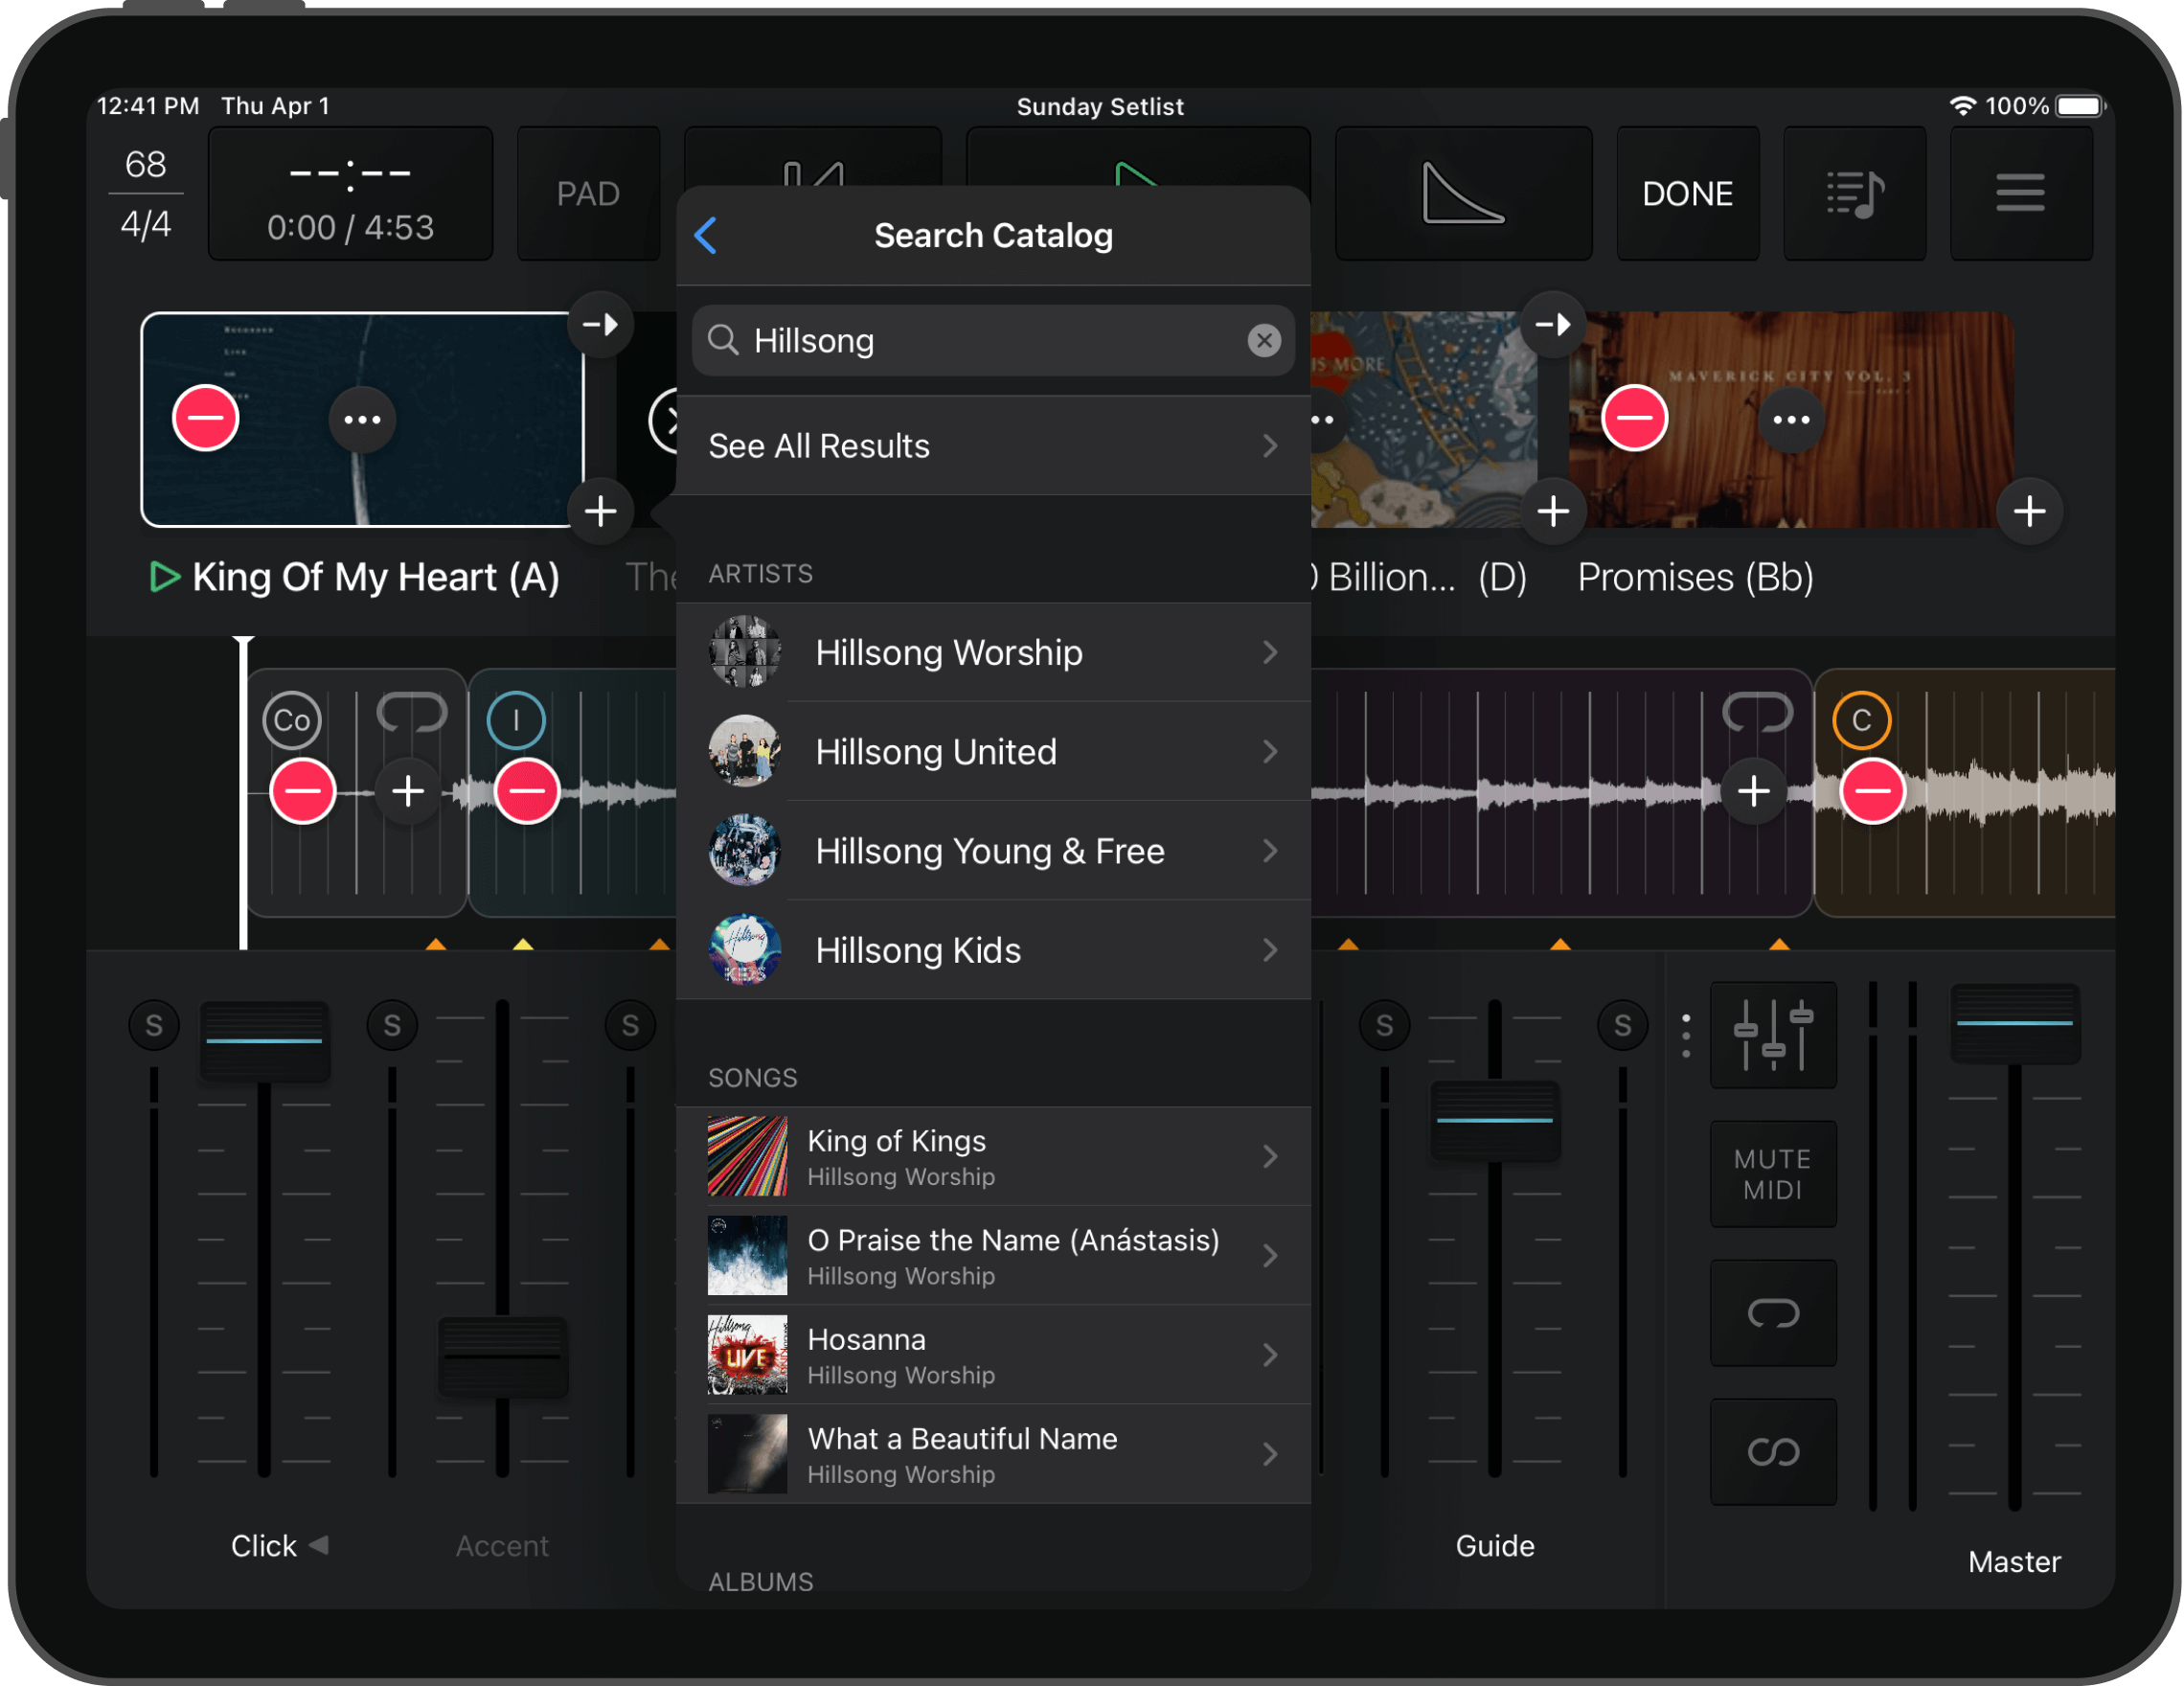Clear the Hillsong search text
This screenshot has height=1686, width=2184.
[x=1264, y=340]
